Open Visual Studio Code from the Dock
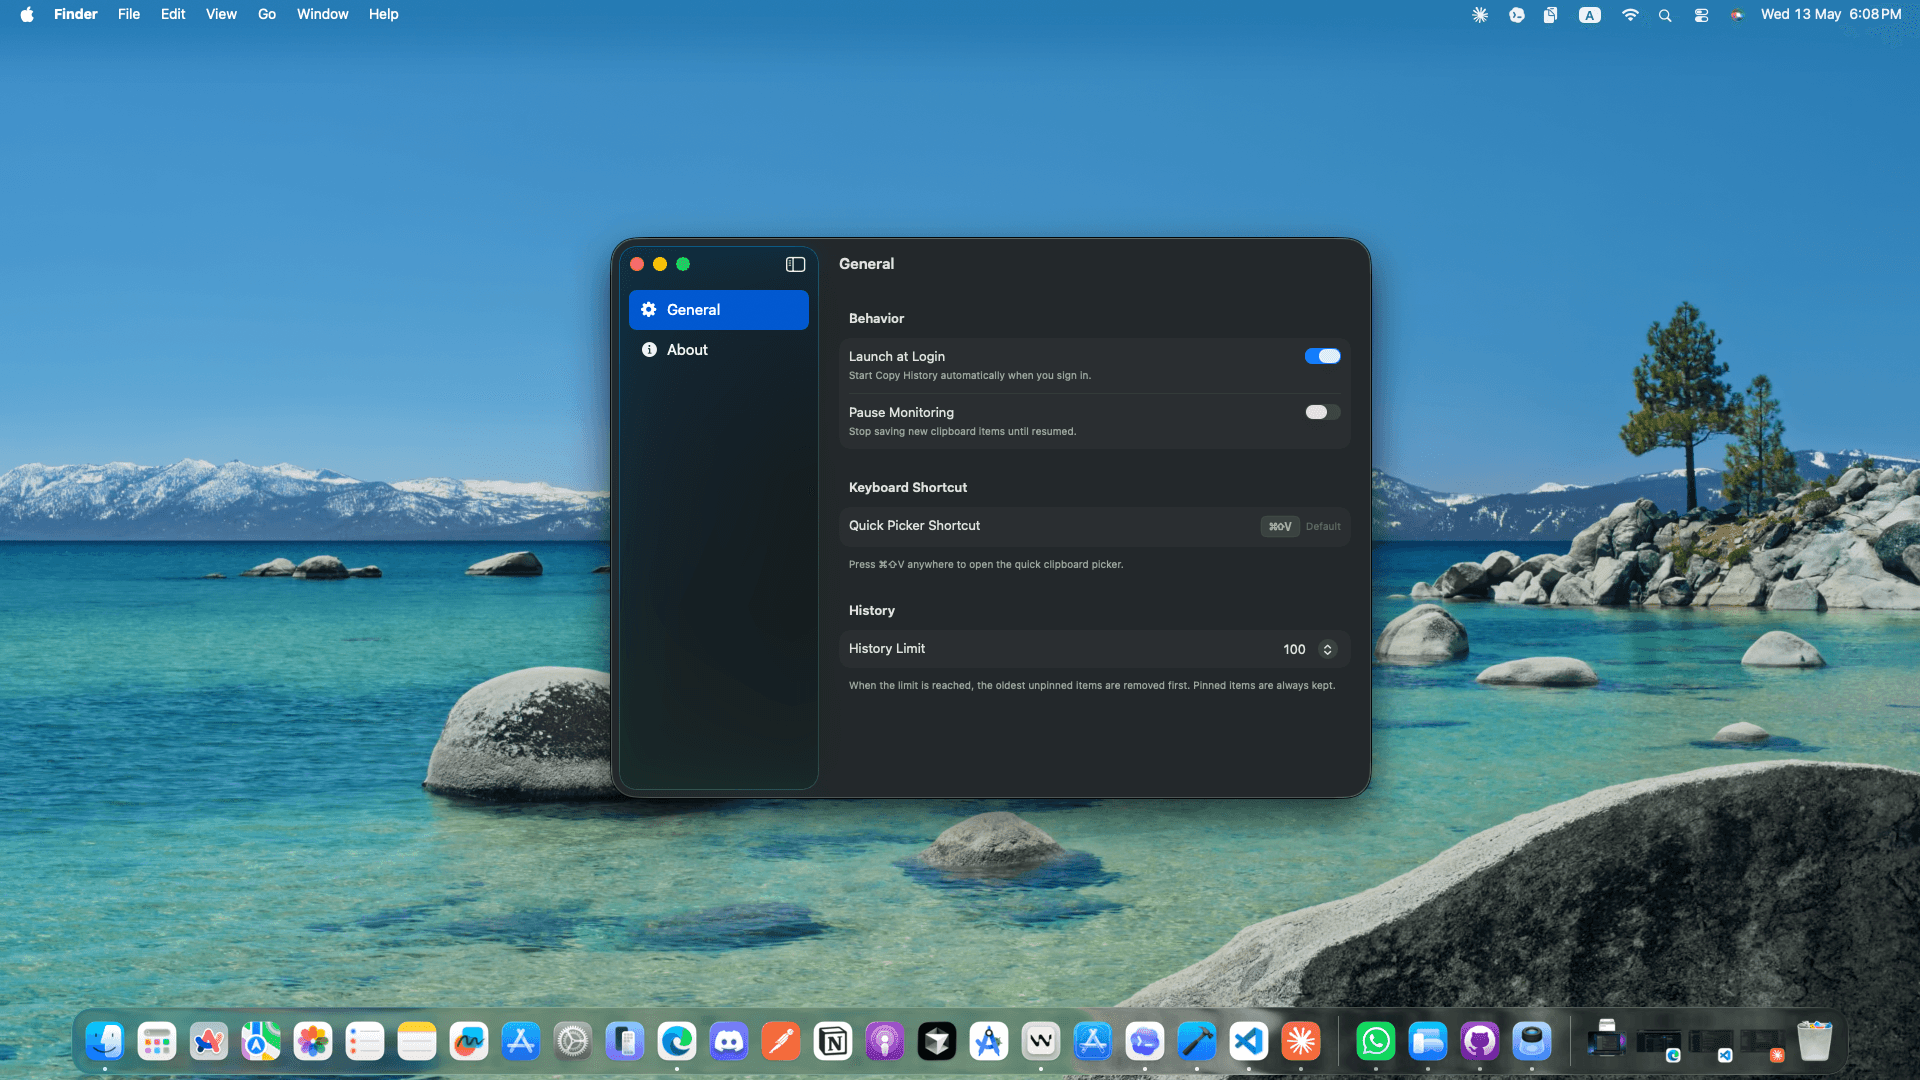The width and height of the screenshot is (1920, 1080). tap(1249, 1042)
